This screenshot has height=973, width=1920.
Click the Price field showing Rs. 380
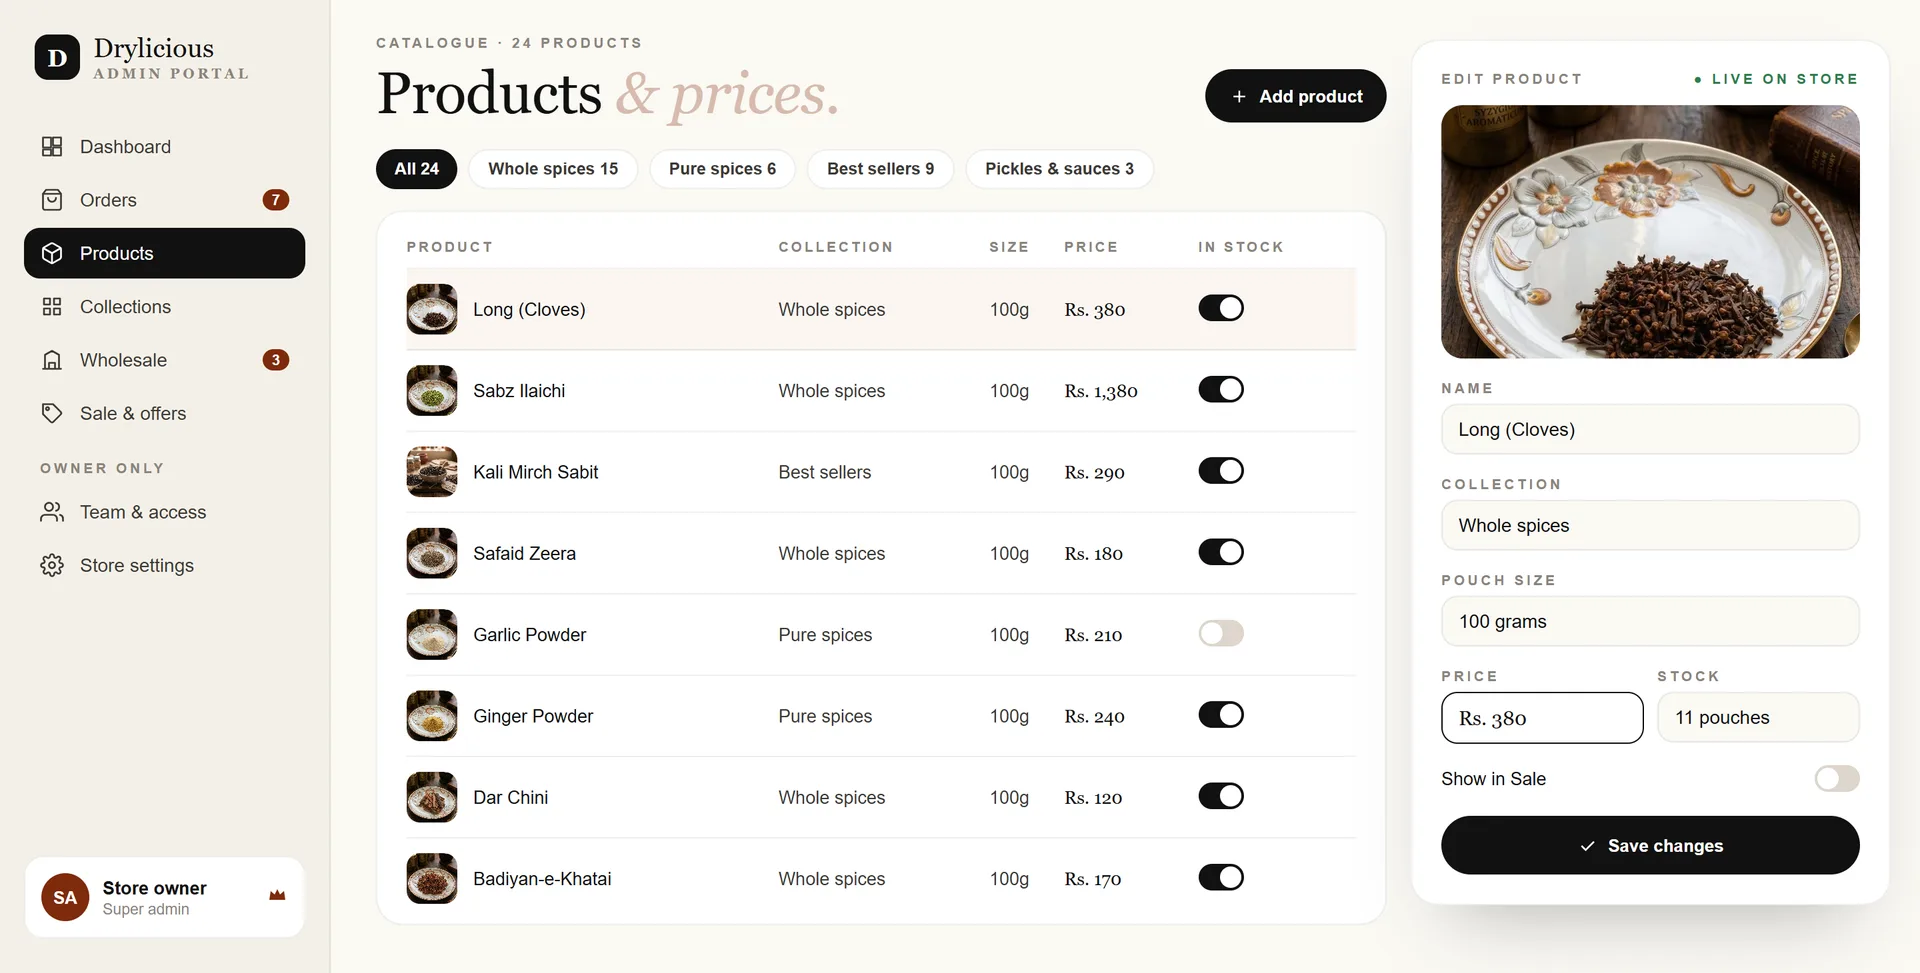(1542, 718)
